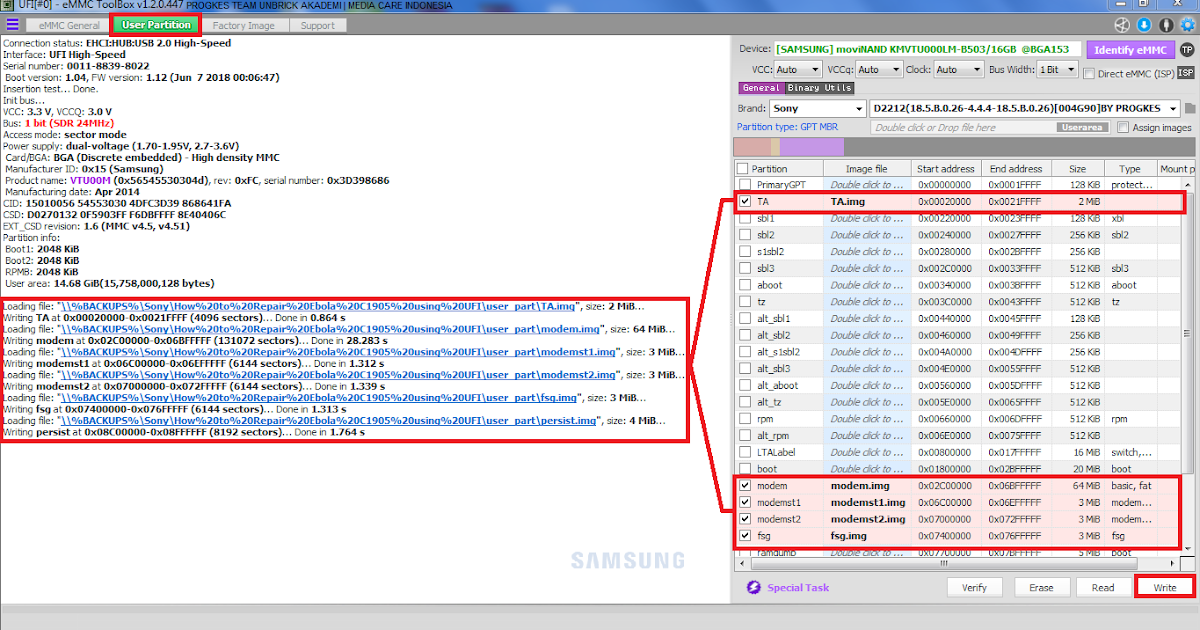Switch to Factory Image tab
This screenshot has height=630, width=1200.
[244, 25]
